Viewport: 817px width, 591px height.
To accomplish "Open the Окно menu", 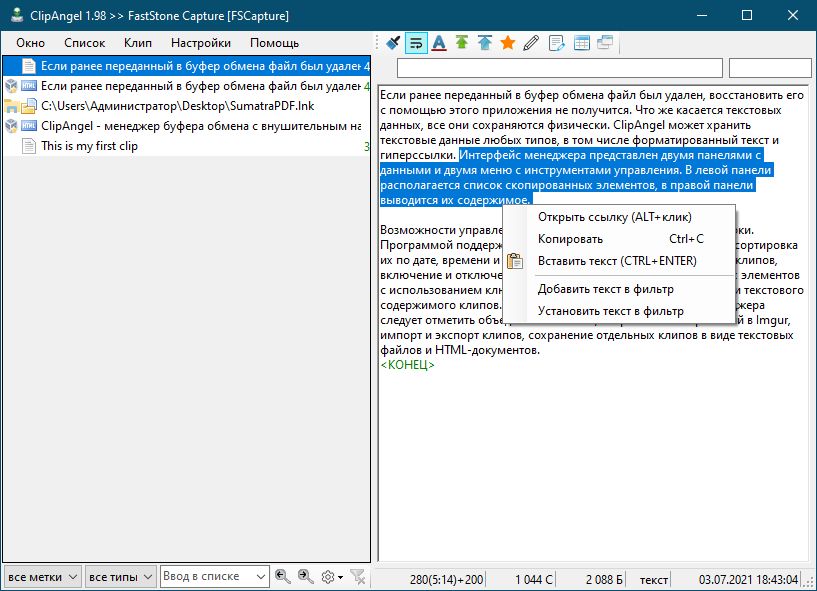I will point(30,43).
